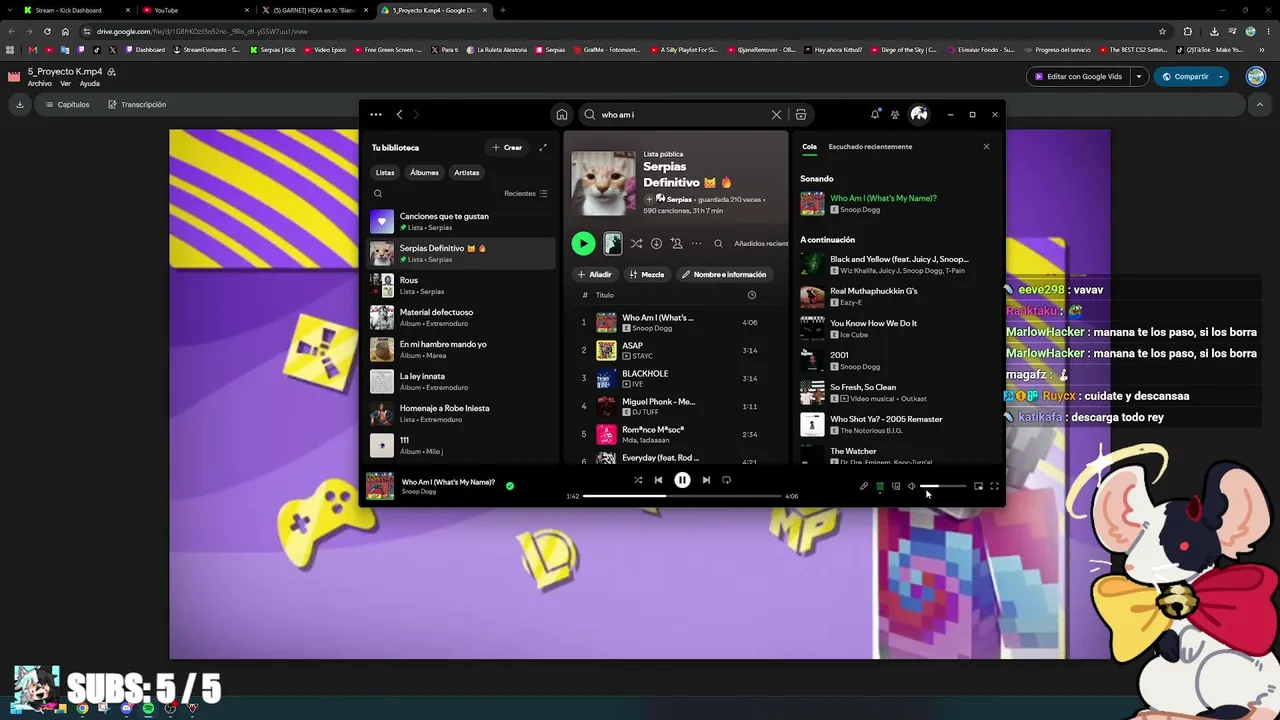The image size is (1280, 720).
Task: Open the Añadidos recientemente sort dropdown
Action: 761,244
